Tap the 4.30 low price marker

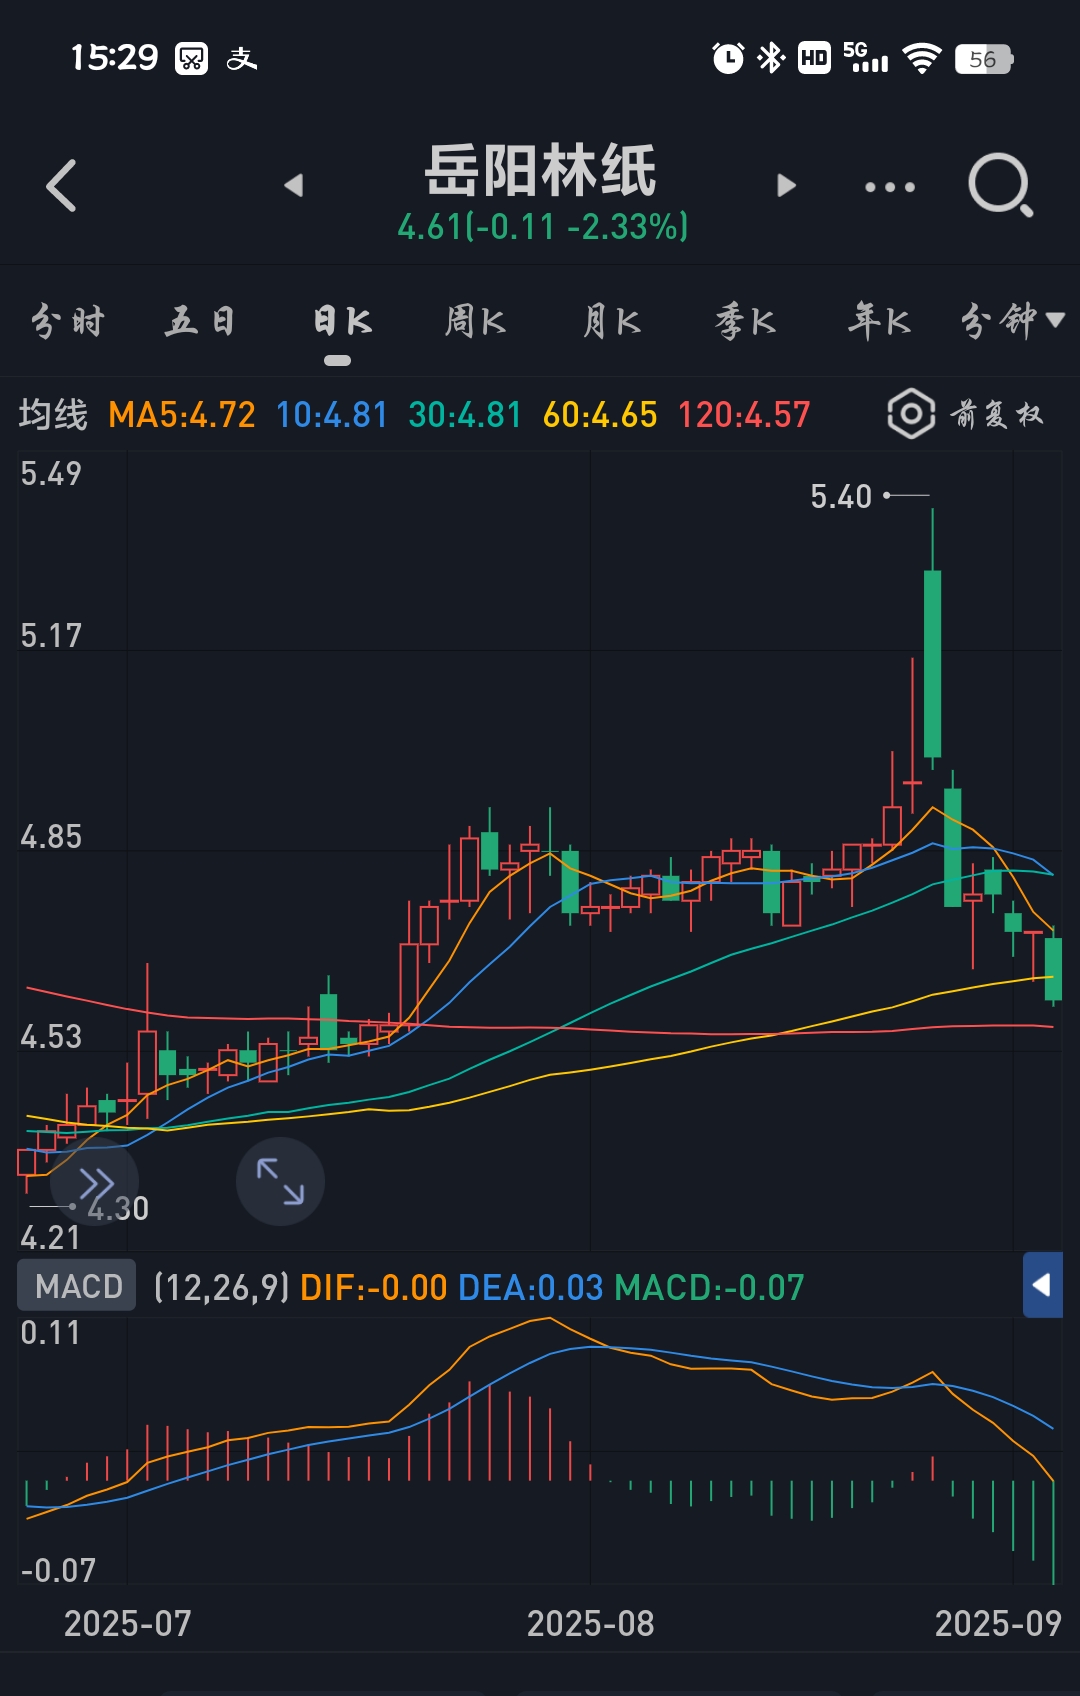click(118, 1208)
